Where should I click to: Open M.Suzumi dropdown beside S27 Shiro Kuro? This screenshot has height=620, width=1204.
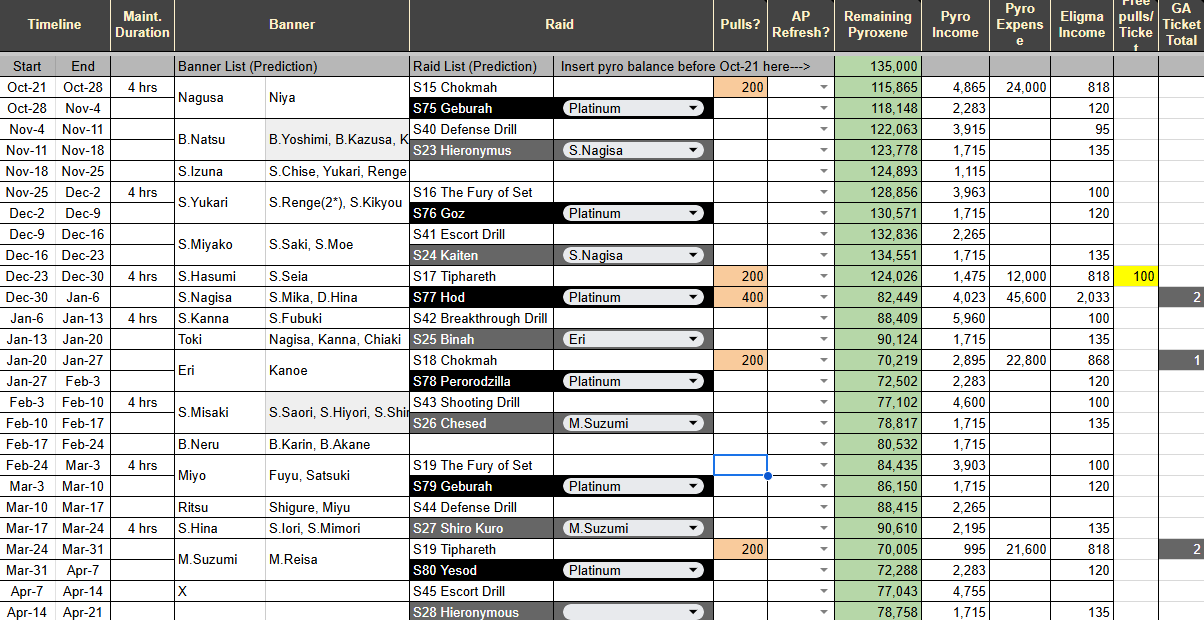pos(634,528)
